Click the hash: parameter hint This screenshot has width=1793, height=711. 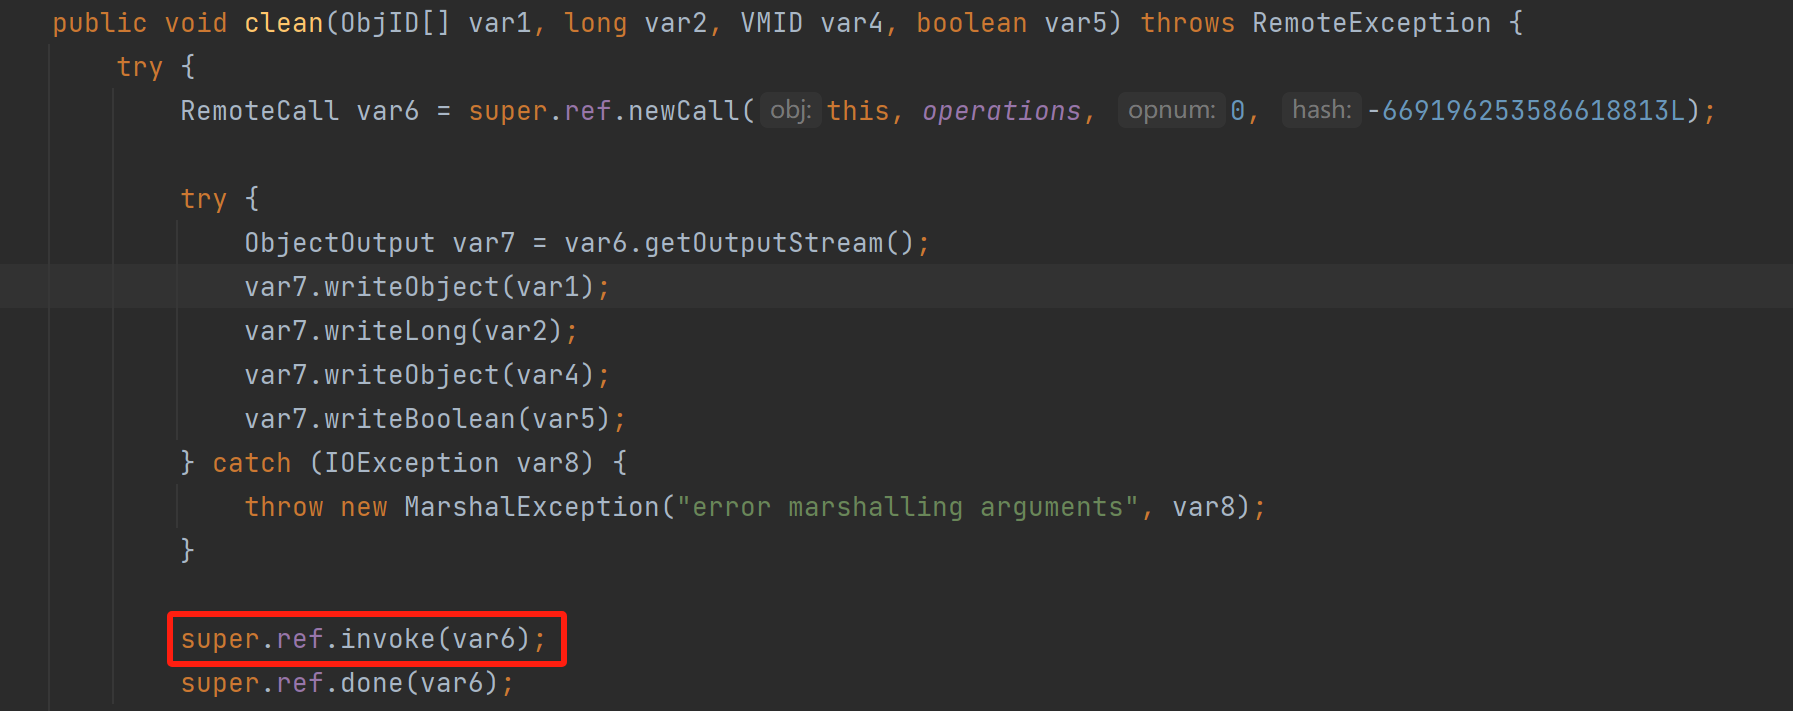pyautogui.click(x=1321, y=110)
